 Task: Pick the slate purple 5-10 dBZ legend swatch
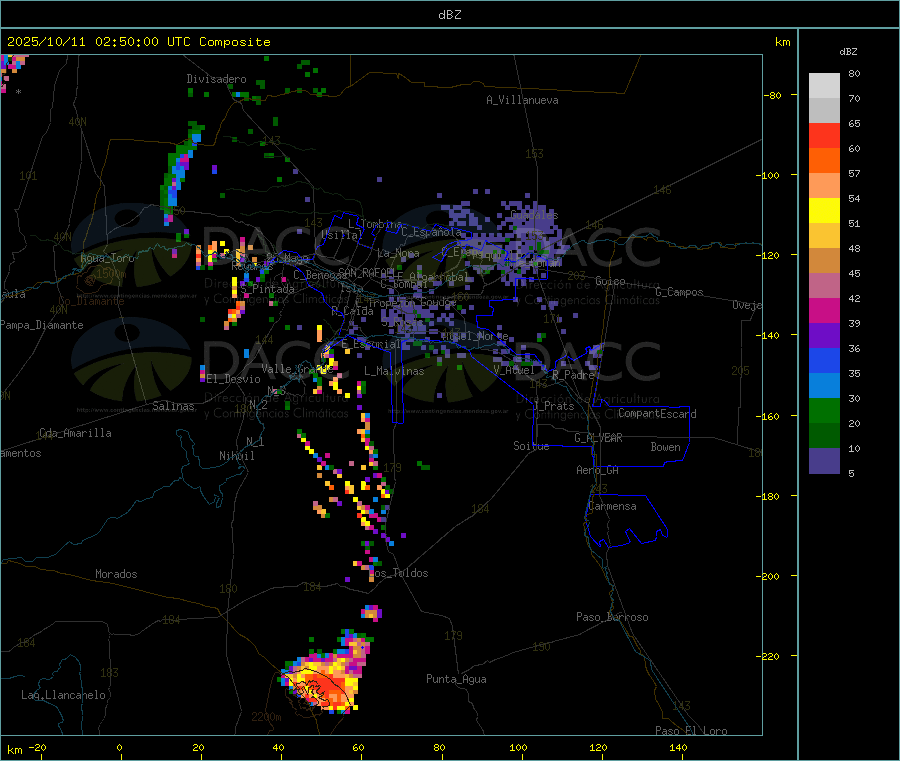point(824,460)
